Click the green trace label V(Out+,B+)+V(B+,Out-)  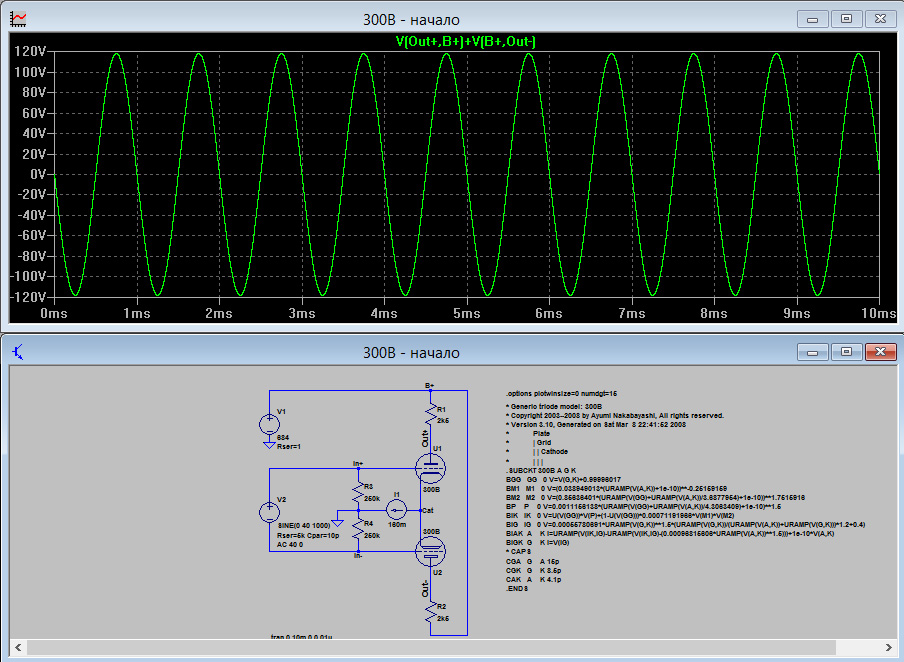click(x=466, y=41)
